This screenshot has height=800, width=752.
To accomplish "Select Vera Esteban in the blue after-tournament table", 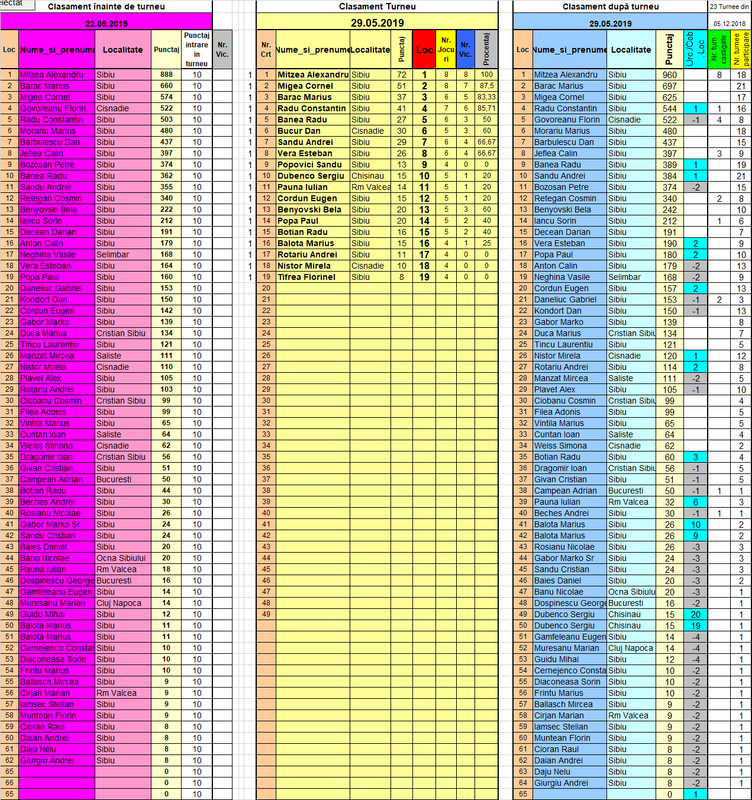I will pyautogui.click(x=569, y=243).
